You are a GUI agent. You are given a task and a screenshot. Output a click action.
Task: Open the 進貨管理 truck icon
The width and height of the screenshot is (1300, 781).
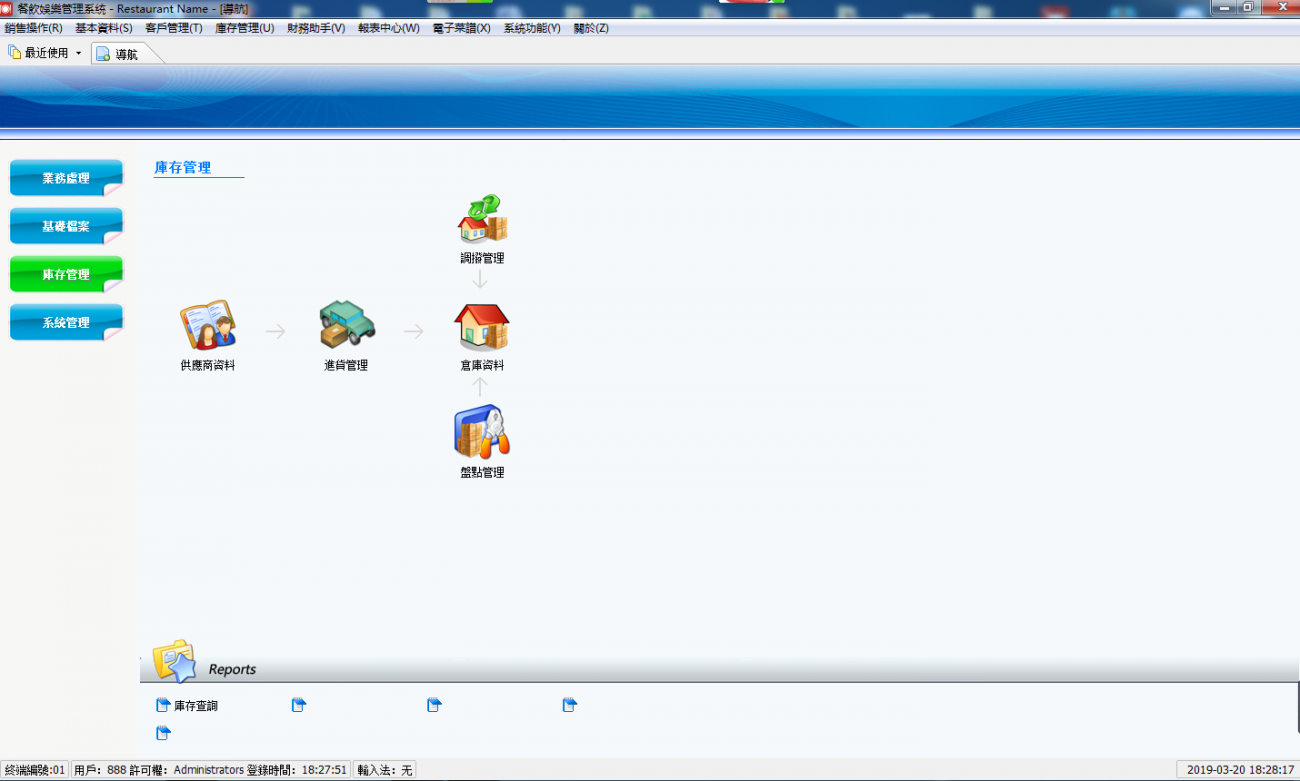click(x=346, y=324)
